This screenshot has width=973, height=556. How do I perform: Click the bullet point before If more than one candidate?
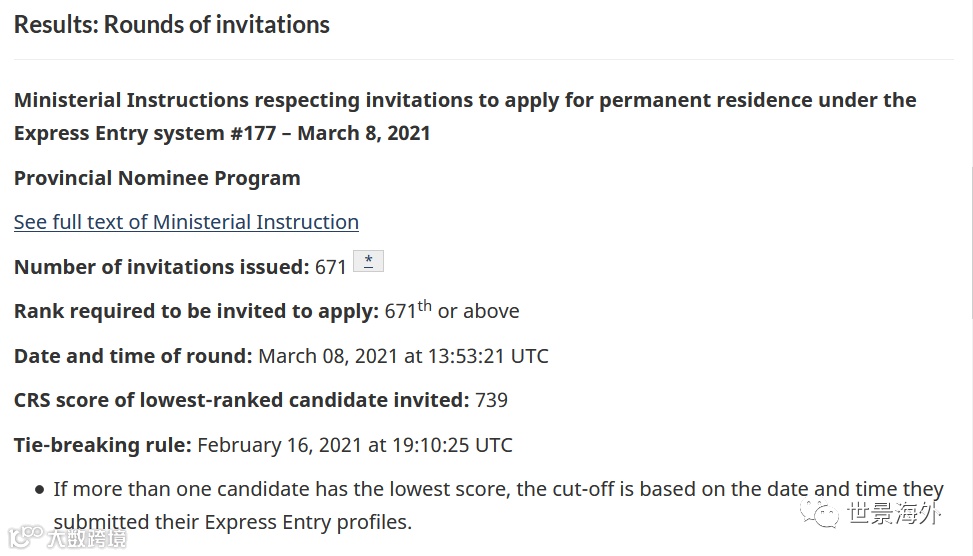(40, 490)
